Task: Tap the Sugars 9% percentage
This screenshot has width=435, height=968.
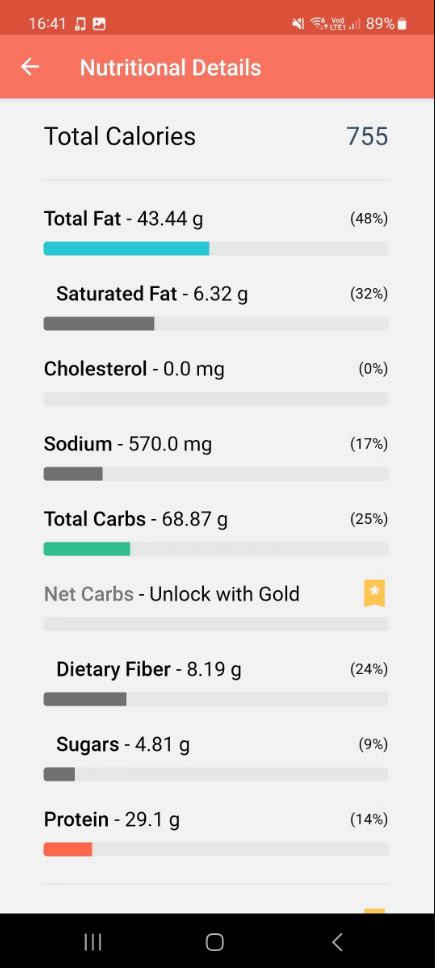Action: pyautogui.click(x=373, y=745)
